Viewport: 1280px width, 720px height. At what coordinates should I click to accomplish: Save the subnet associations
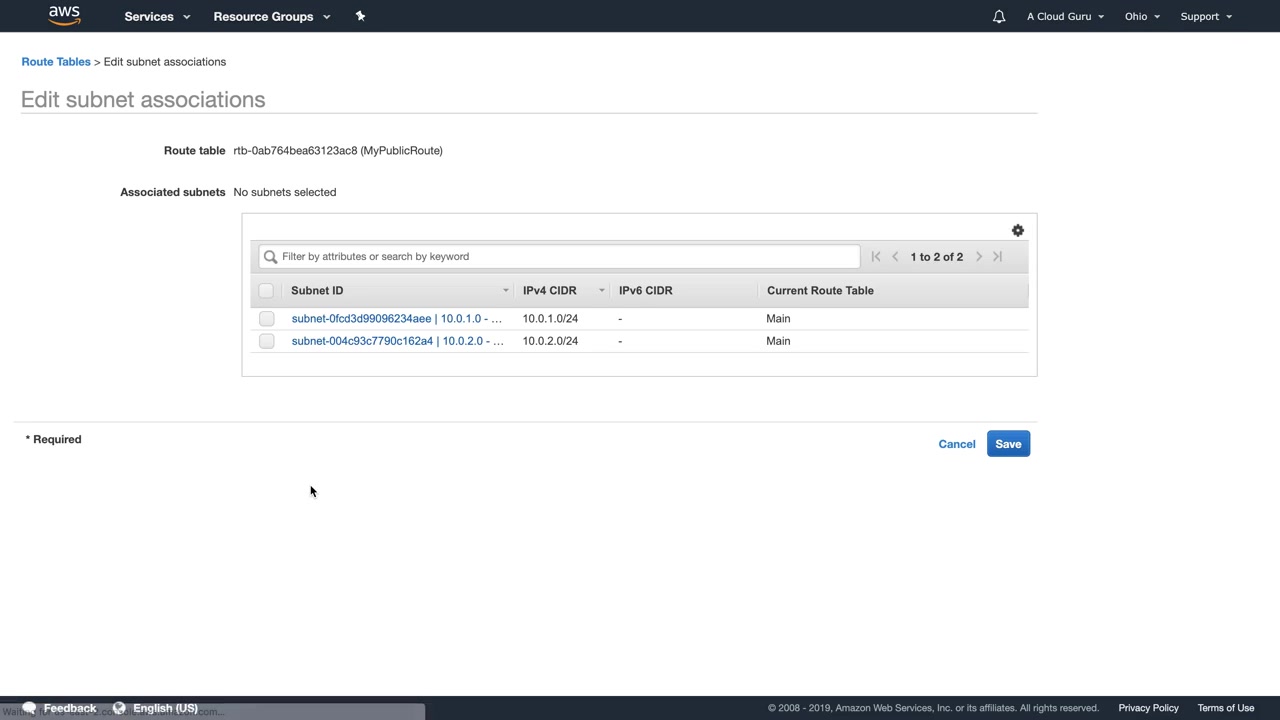coord(1008,444)
